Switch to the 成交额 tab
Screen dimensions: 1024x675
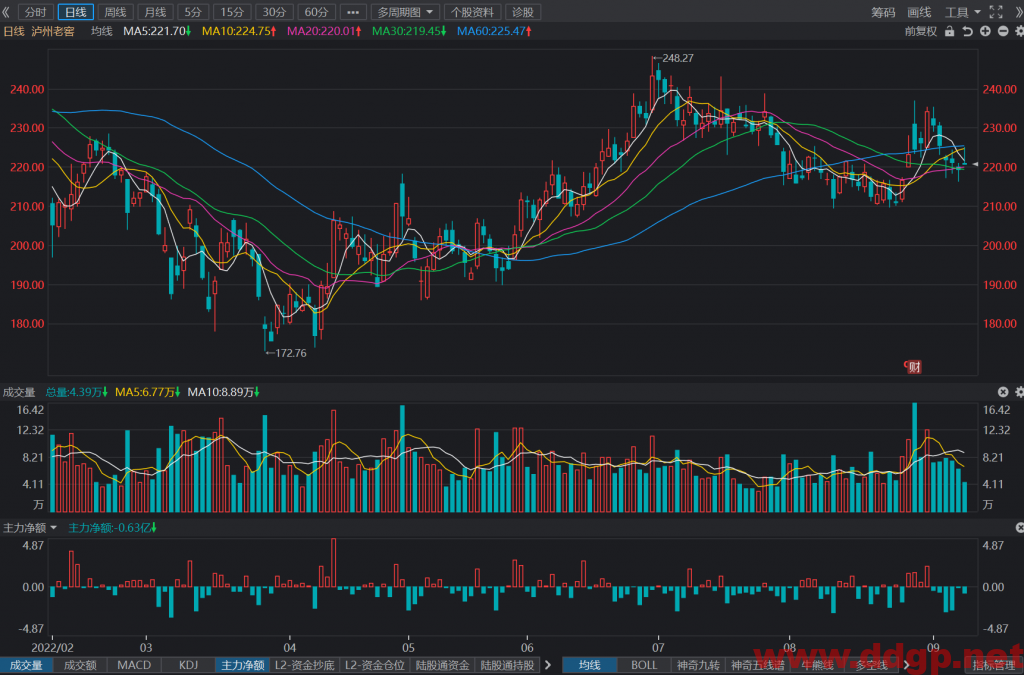pyautogui.click(x=80, y=665)
